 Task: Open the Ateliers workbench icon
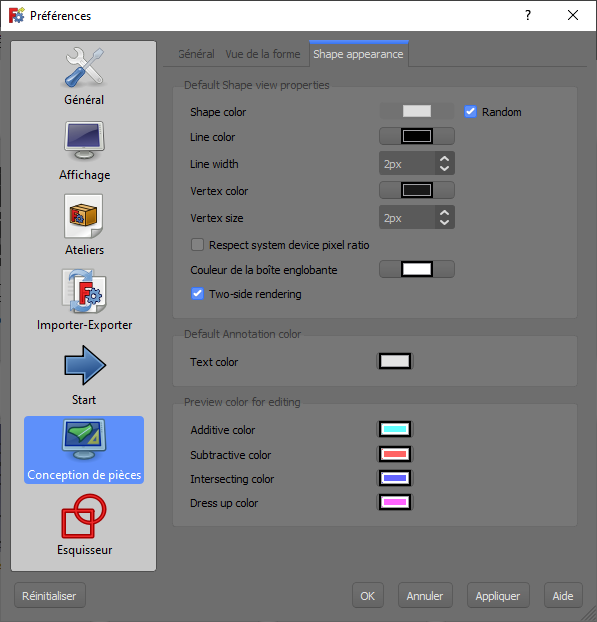(84, 216)
